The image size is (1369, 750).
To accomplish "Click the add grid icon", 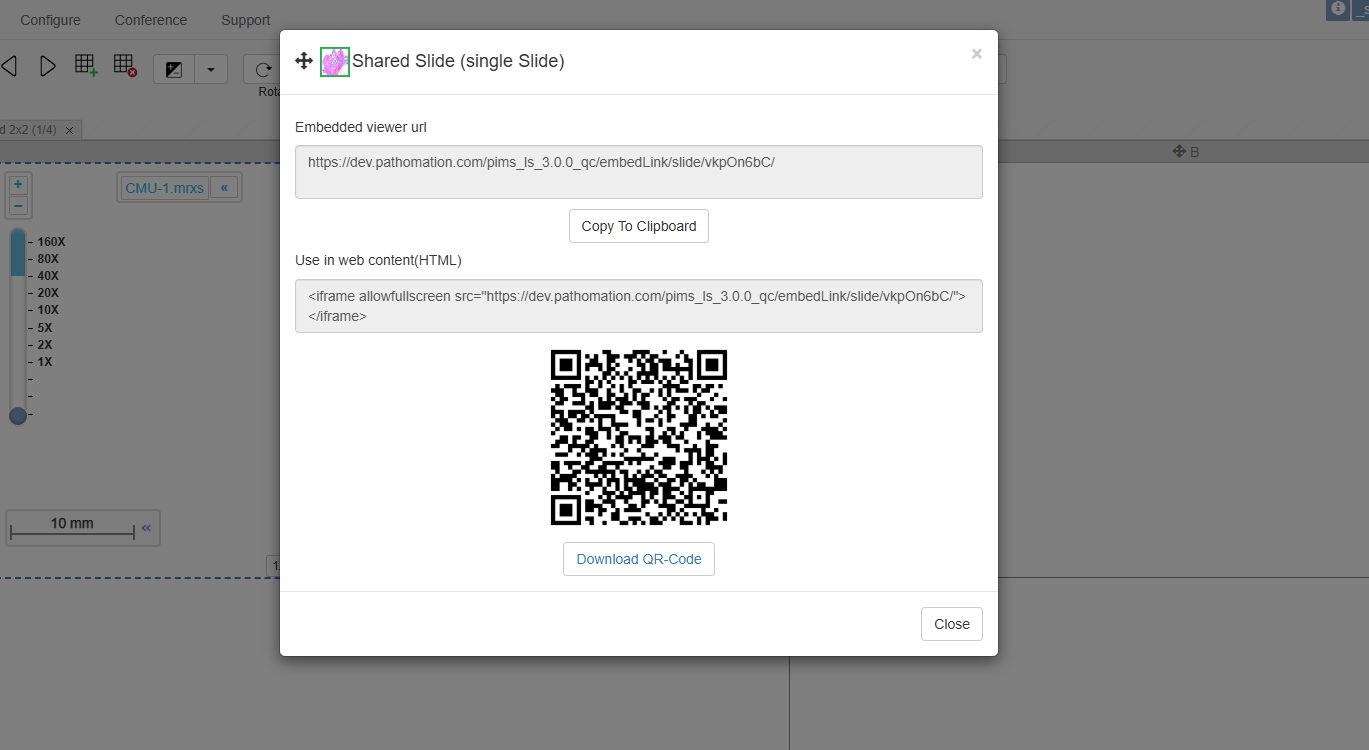I will tap(86, 66).
